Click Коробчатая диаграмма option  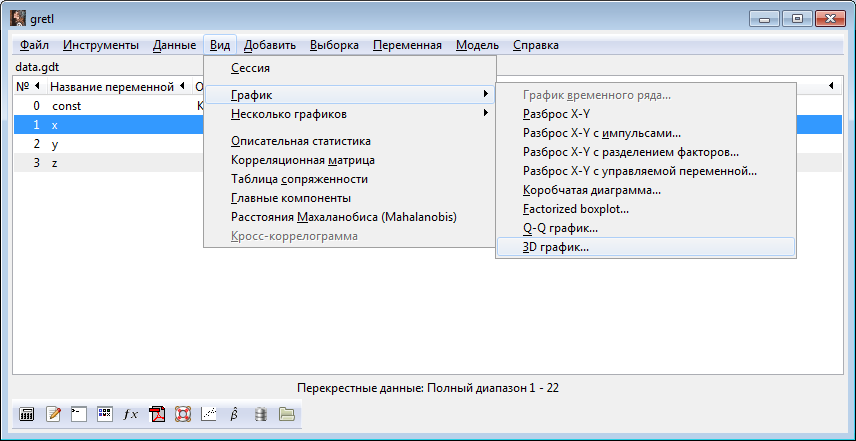(x=591, y=190)
